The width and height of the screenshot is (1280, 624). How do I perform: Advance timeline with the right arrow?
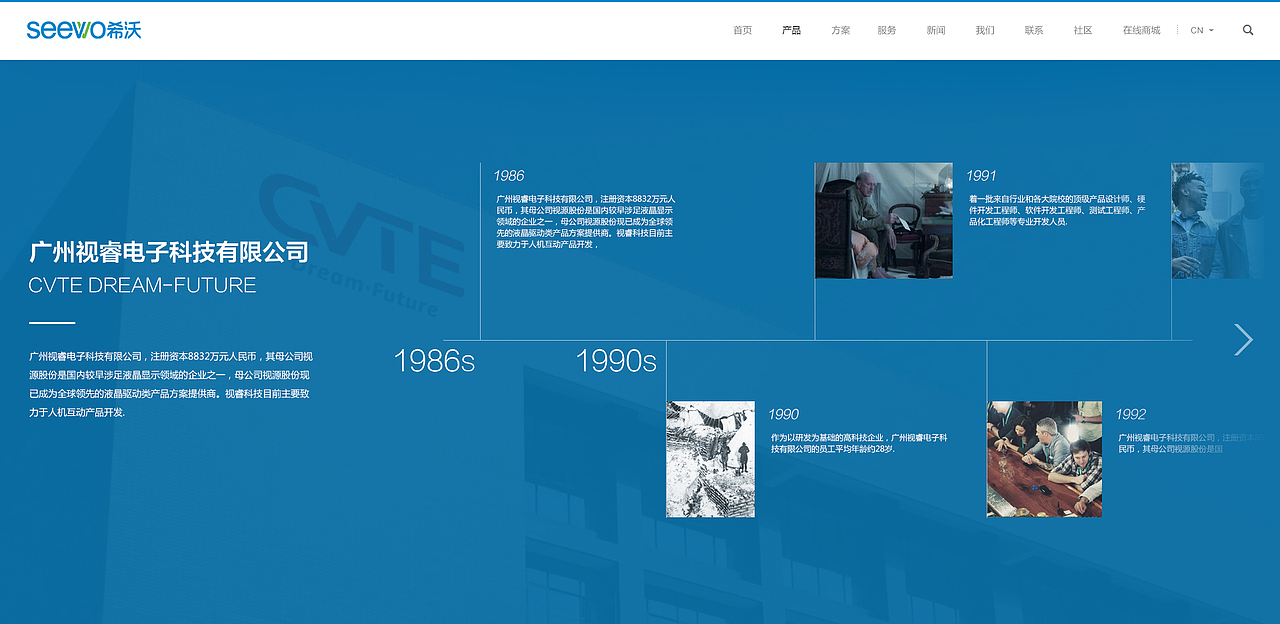click(x=1243, y=340)
